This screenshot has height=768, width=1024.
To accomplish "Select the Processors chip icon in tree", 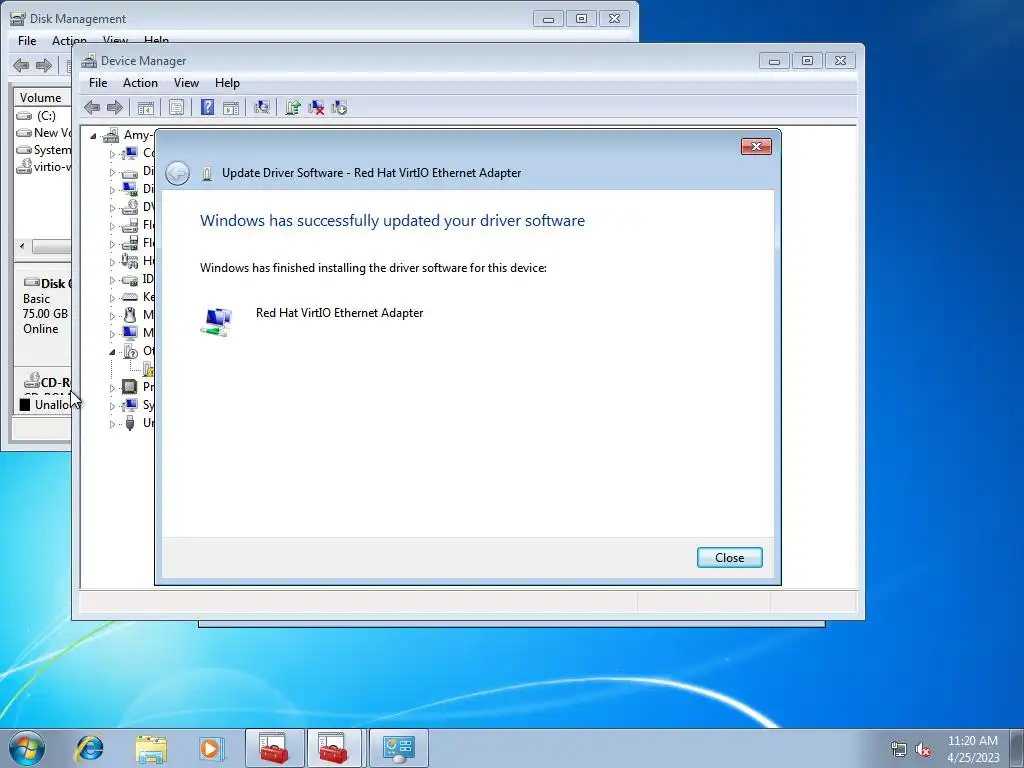I will pyautogui.click(x=130, y=387).
